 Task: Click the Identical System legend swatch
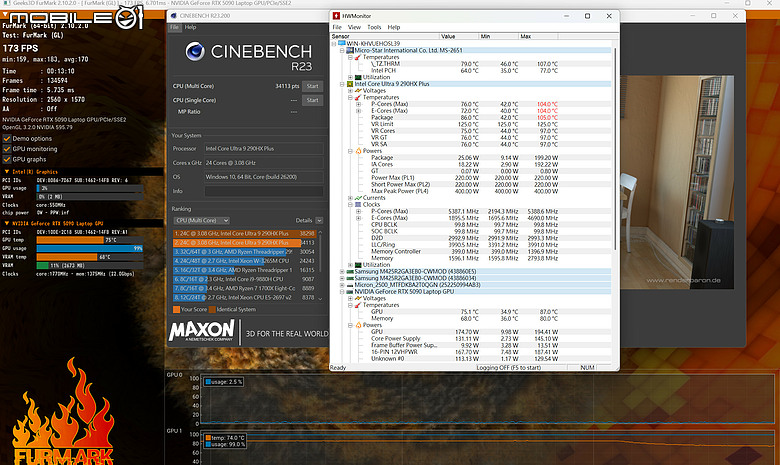tap(212, 309)
